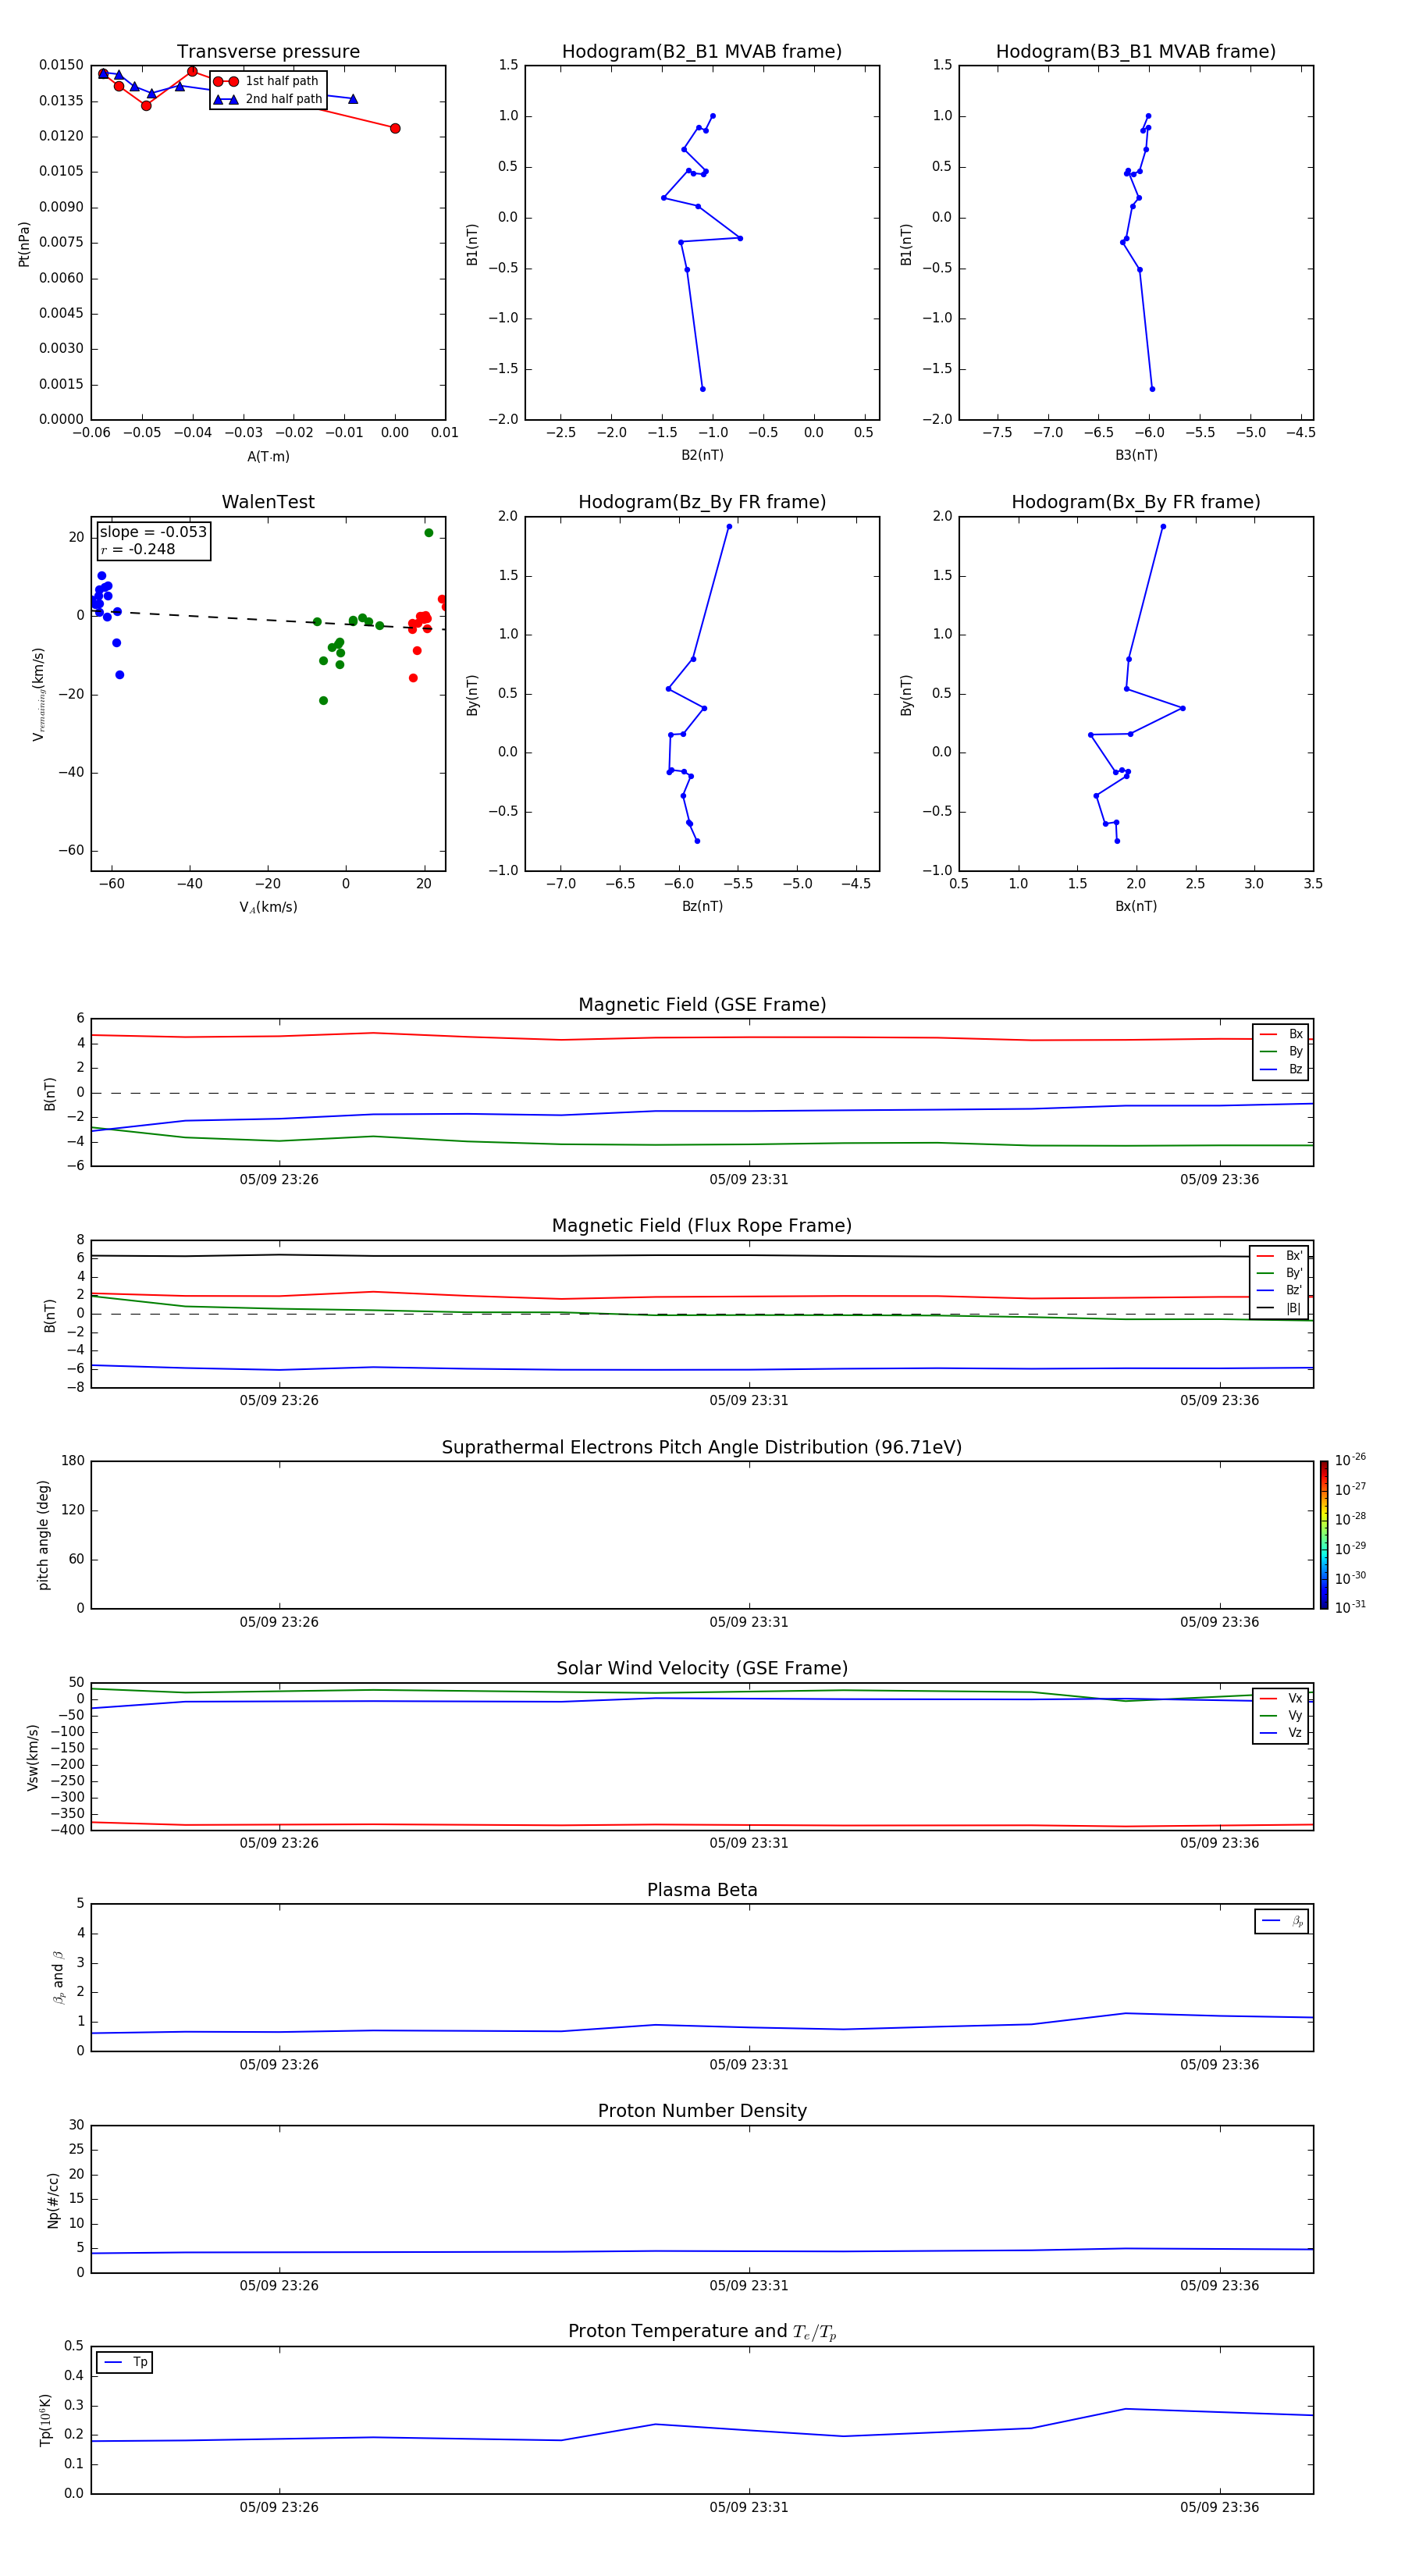Select 'Bx' in the GSE magnetic field legend
1405x2576 pixels.
(1281, 1035)
